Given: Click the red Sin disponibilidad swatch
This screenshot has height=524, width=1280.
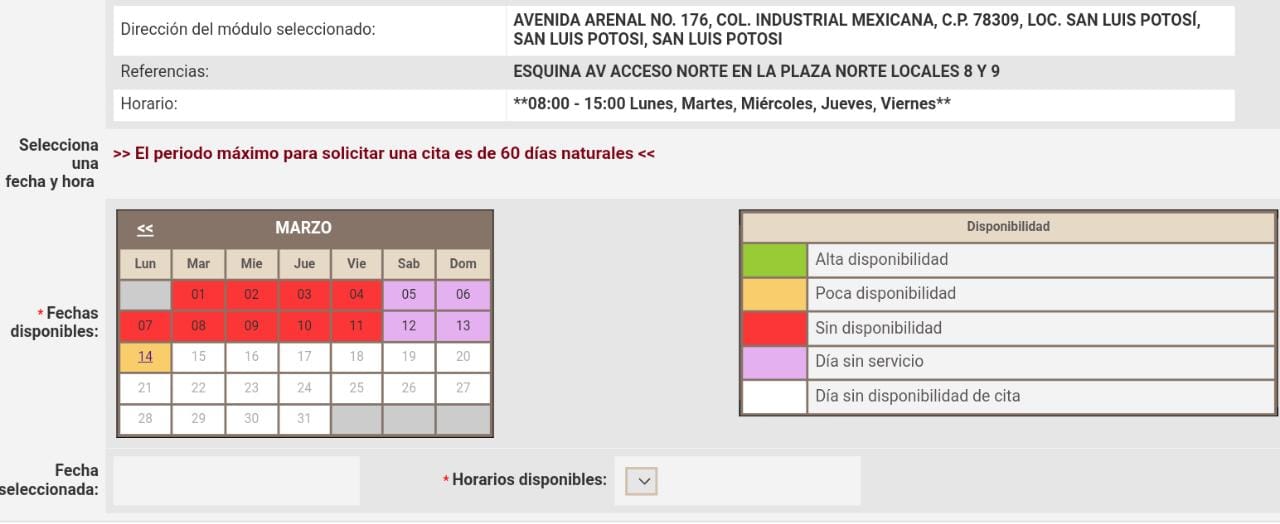Looking at the screenshot, I should click(774, 328).
